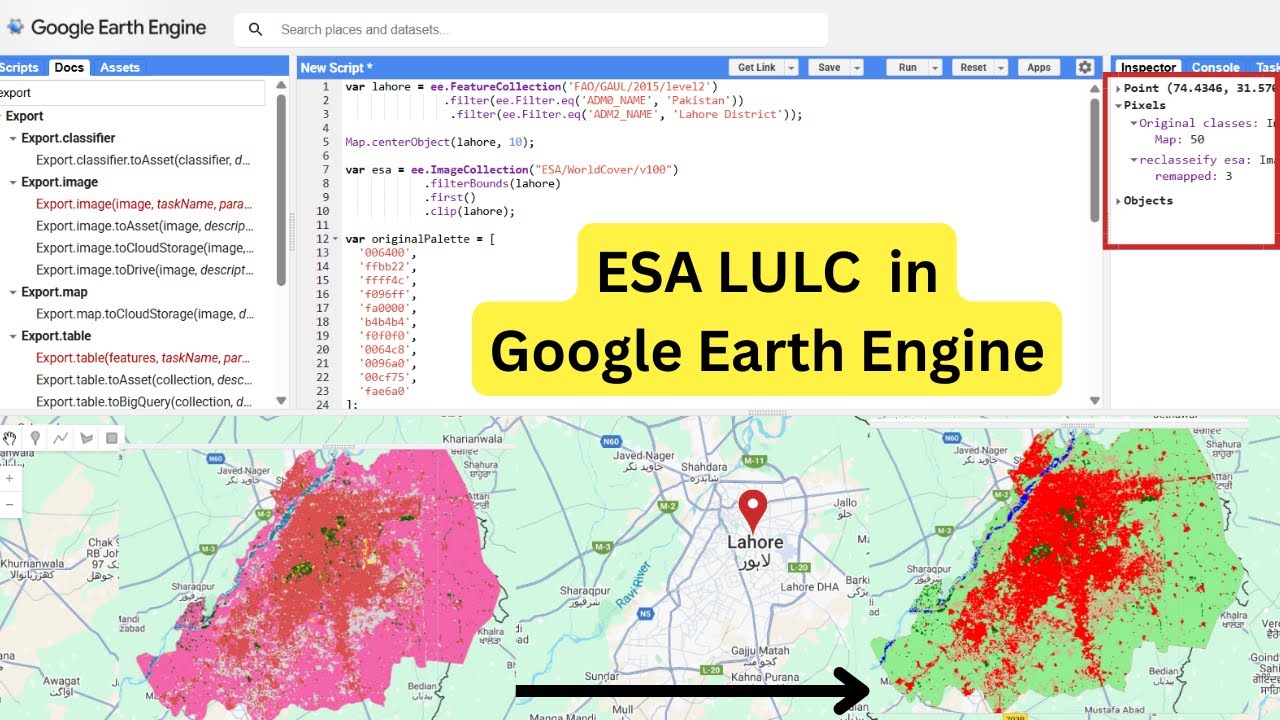This screenshot has height=720, width=1280.
Task: Open Export.table.toBigQuery doc entry
Action: click(144, 402)
